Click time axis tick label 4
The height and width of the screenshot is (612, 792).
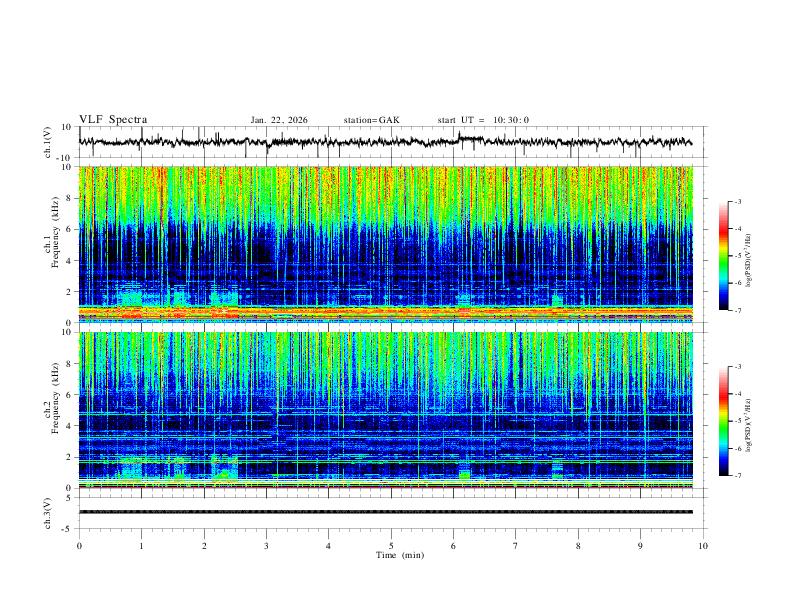tap(329, 546)
